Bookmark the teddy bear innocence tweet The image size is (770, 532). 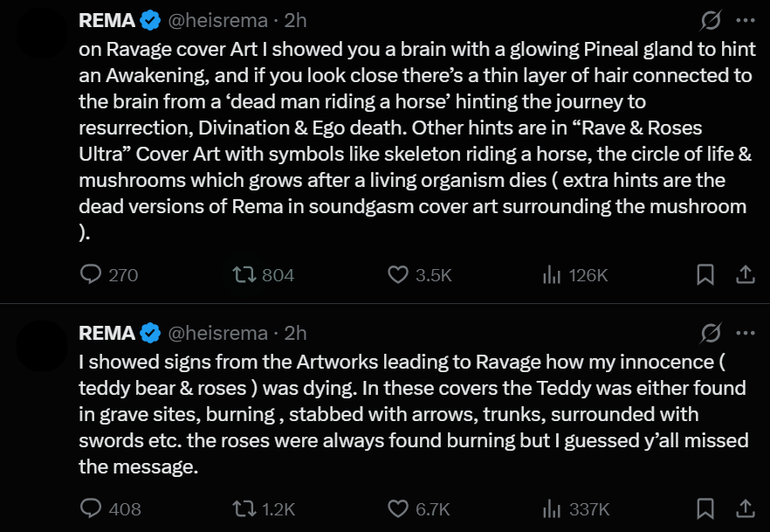705,509
